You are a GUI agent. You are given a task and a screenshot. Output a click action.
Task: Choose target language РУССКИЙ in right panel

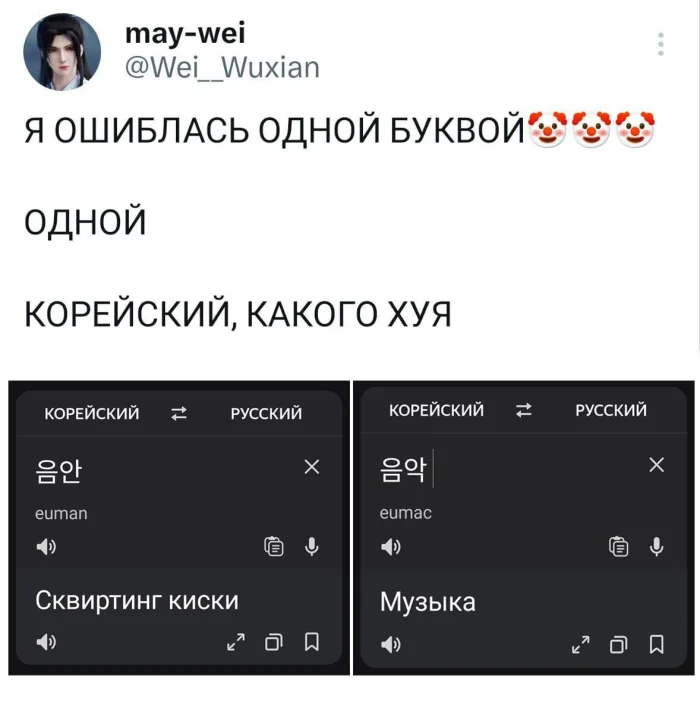tap(611, 410)
